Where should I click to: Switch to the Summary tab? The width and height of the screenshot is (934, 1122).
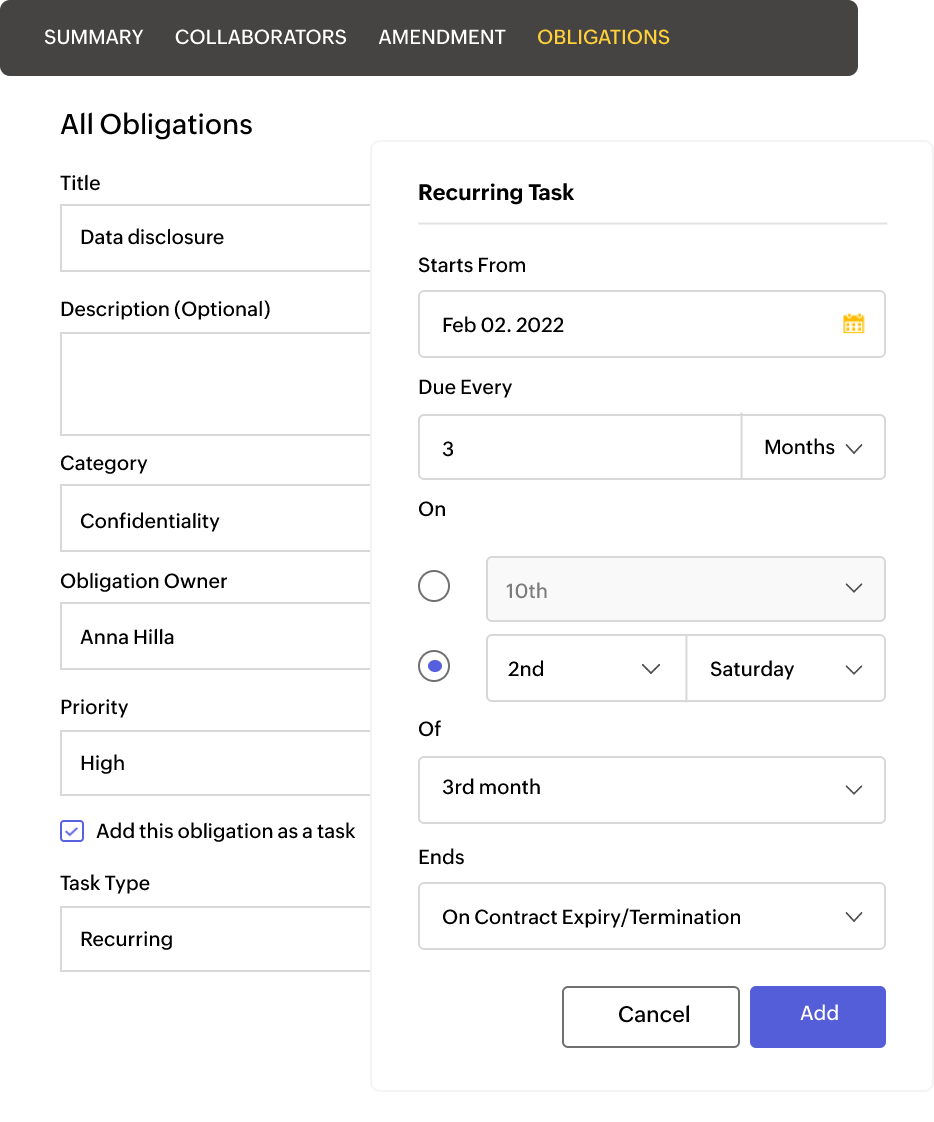point(94,37)
